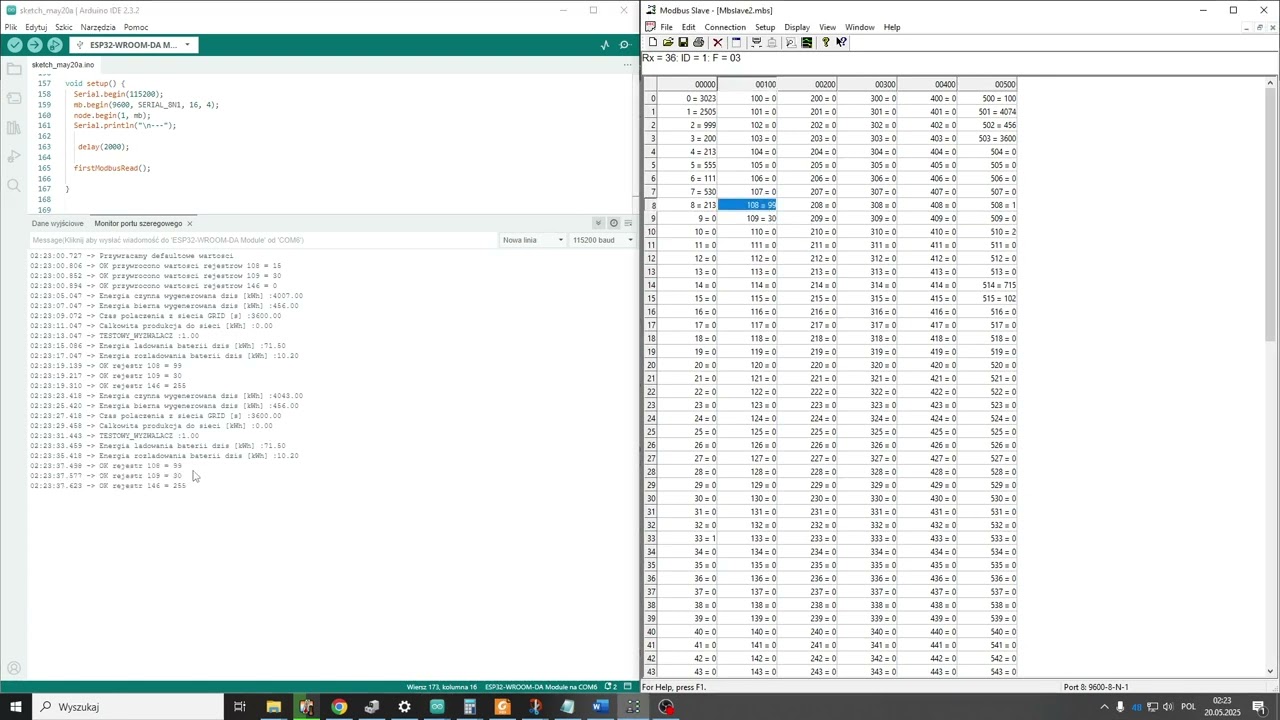The image size is (1280, 720).
Task: Click the serial monitor message input field
Action: (262, 240)
